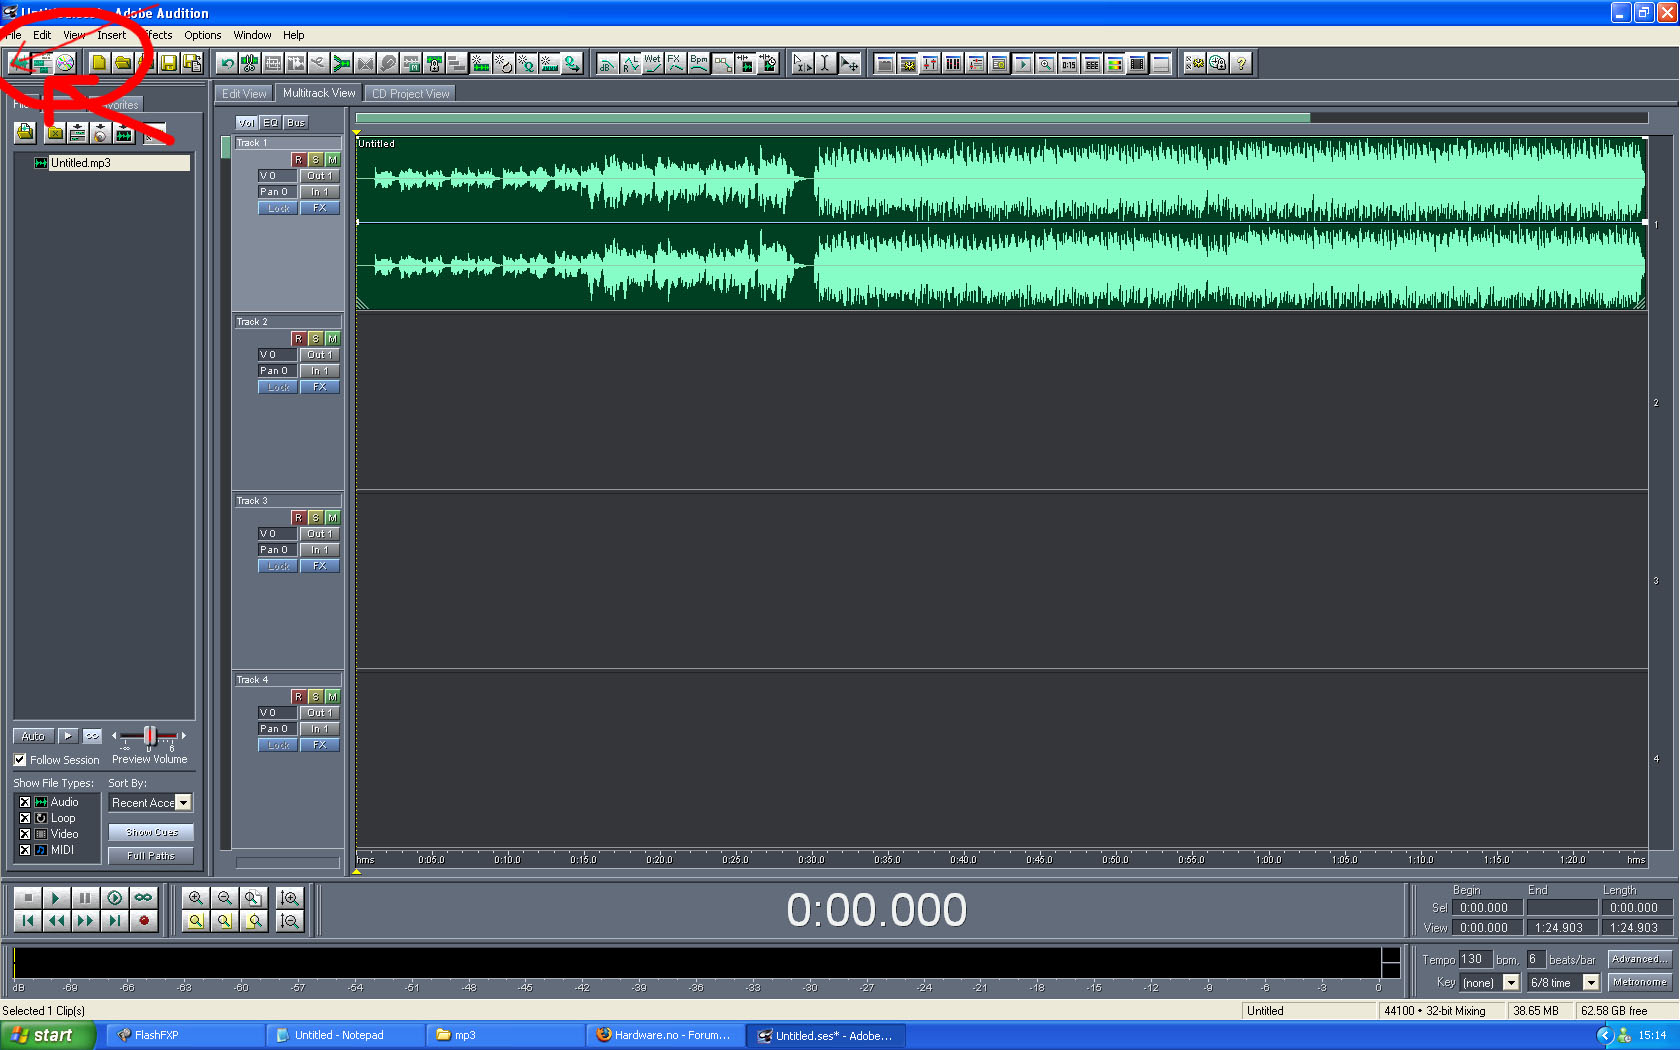Click the red Record button
The height and width of the screenshot is (1050, 1680).
pos(143,921)
